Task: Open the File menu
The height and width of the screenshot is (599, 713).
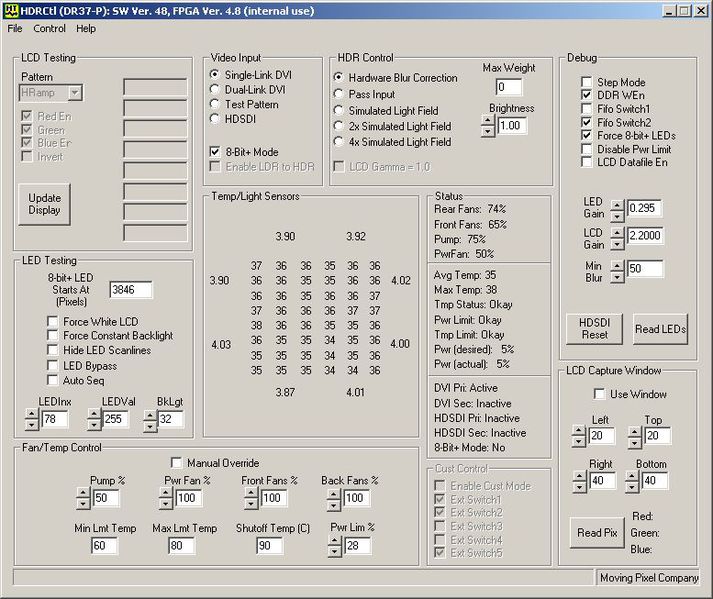Action: [x=14, y=28]
